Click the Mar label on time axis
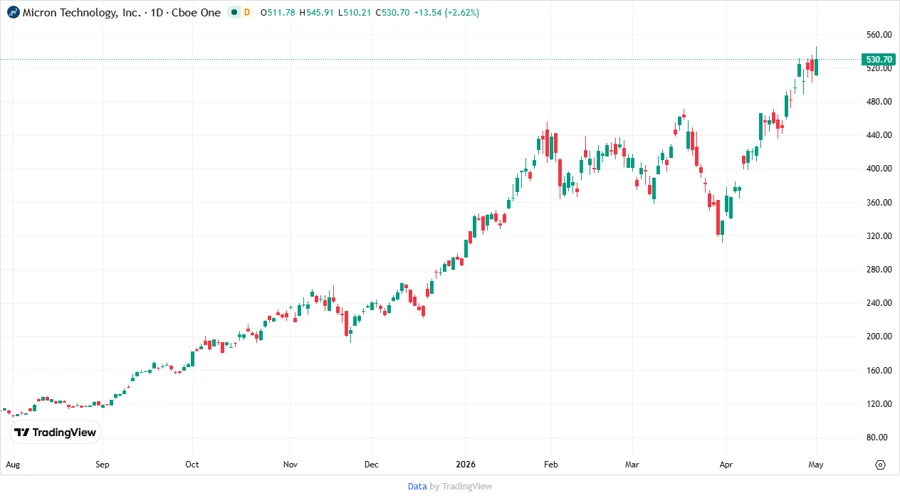This screenshot has height=498, width=900. point(632,464)
